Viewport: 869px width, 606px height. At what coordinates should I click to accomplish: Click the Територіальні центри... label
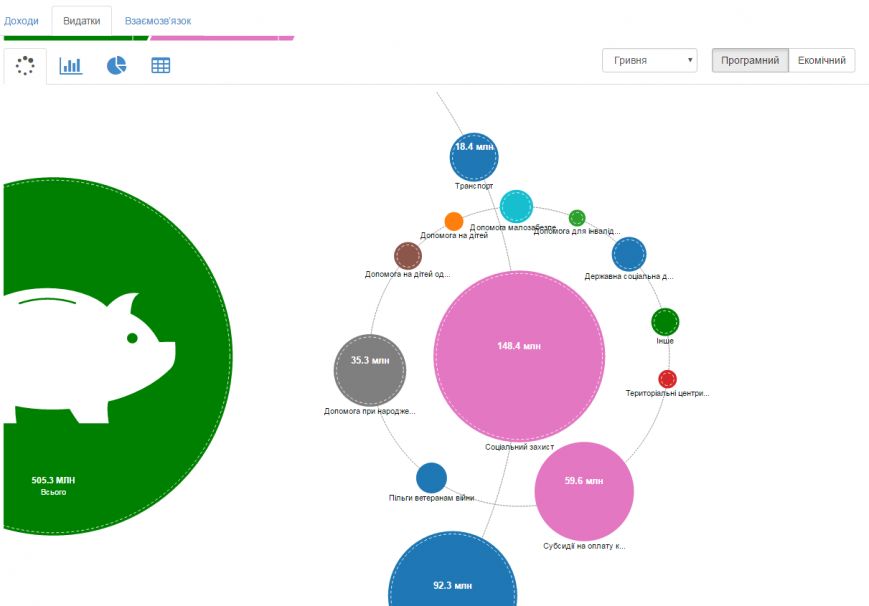(x=667, y=393)
